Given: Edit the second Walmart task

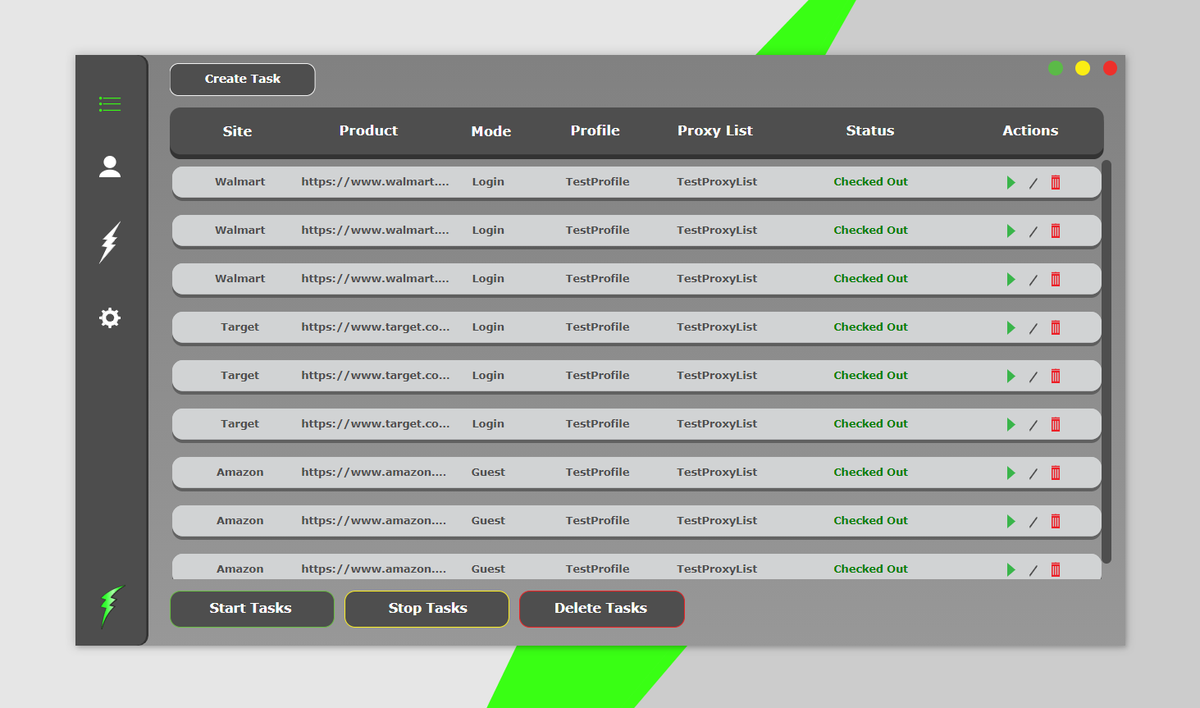Looking at the screenshot, I should [1033, 231].
